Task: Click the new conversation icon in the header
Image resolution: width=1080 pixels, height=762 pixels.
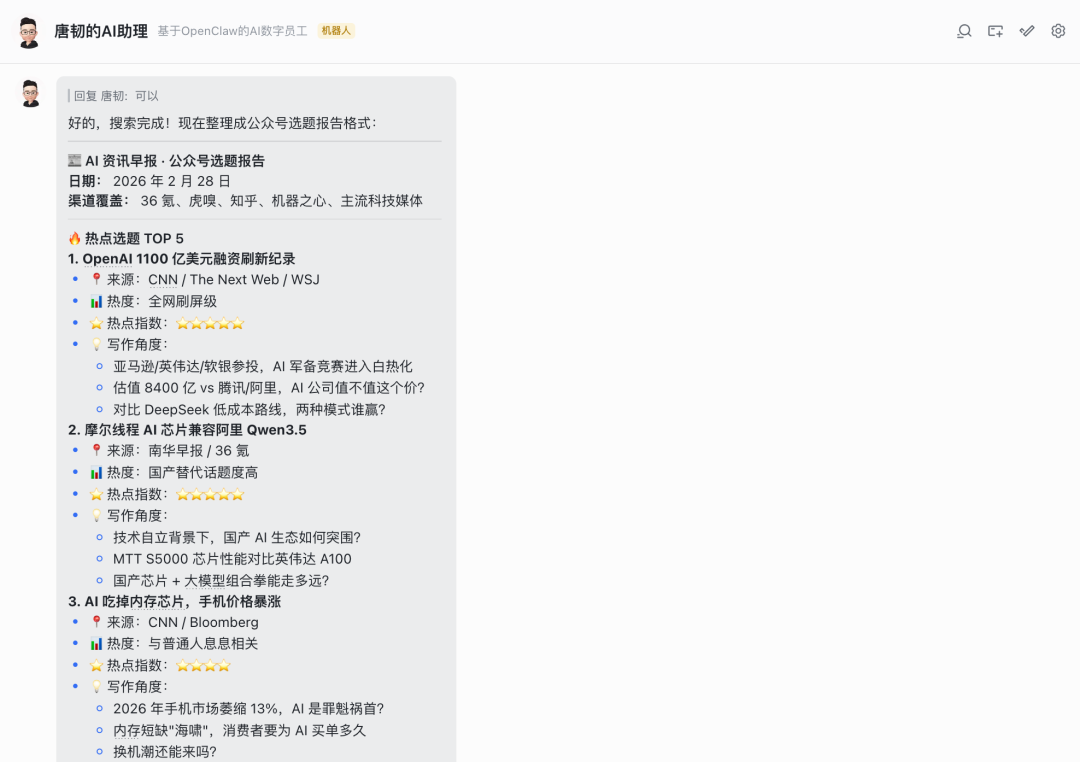Action: 995,31
